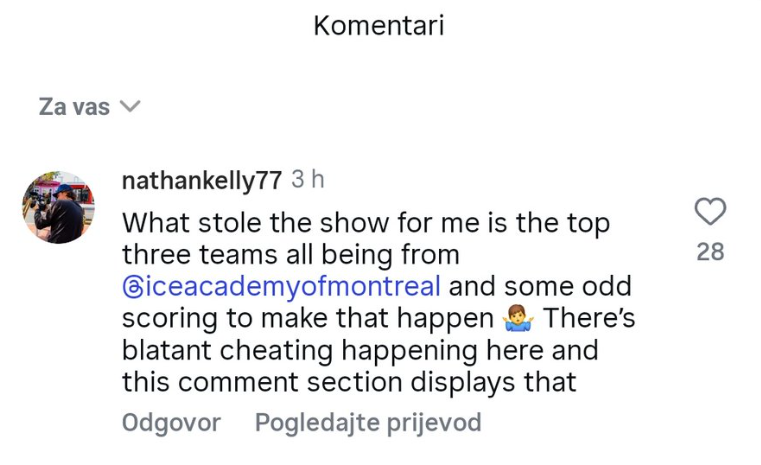Click the Komentari heading
The height and width of the screenshot is (465, 761).
[379, 26]
